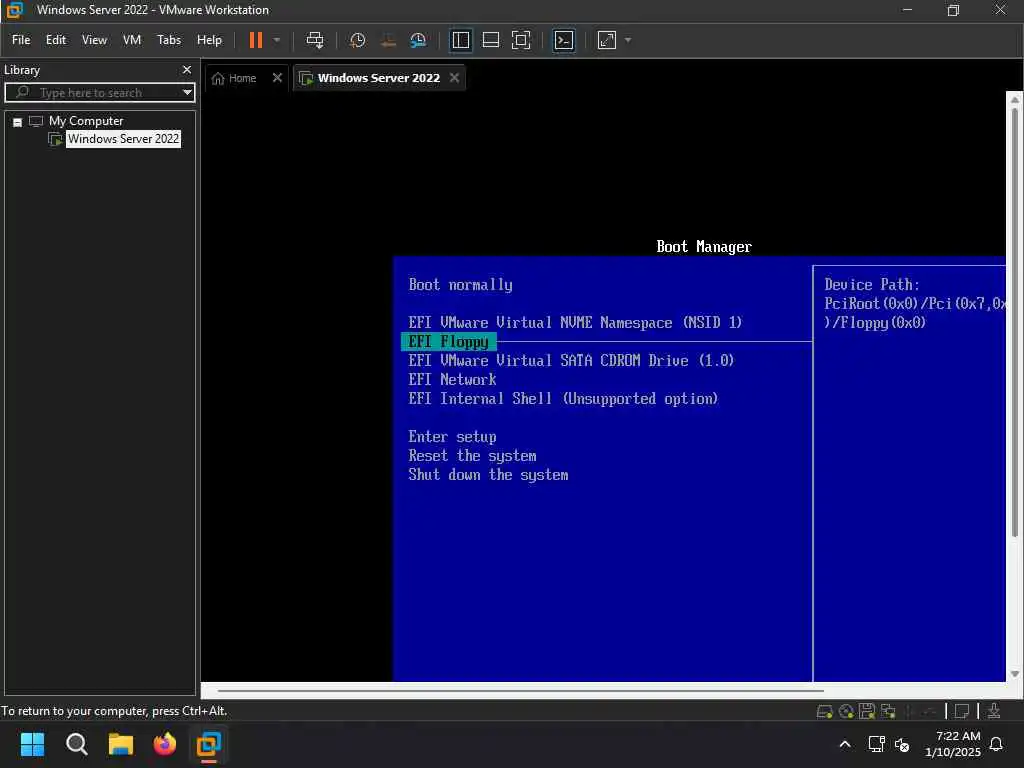Select Boot normally in Boot Manager

[460, 285]
